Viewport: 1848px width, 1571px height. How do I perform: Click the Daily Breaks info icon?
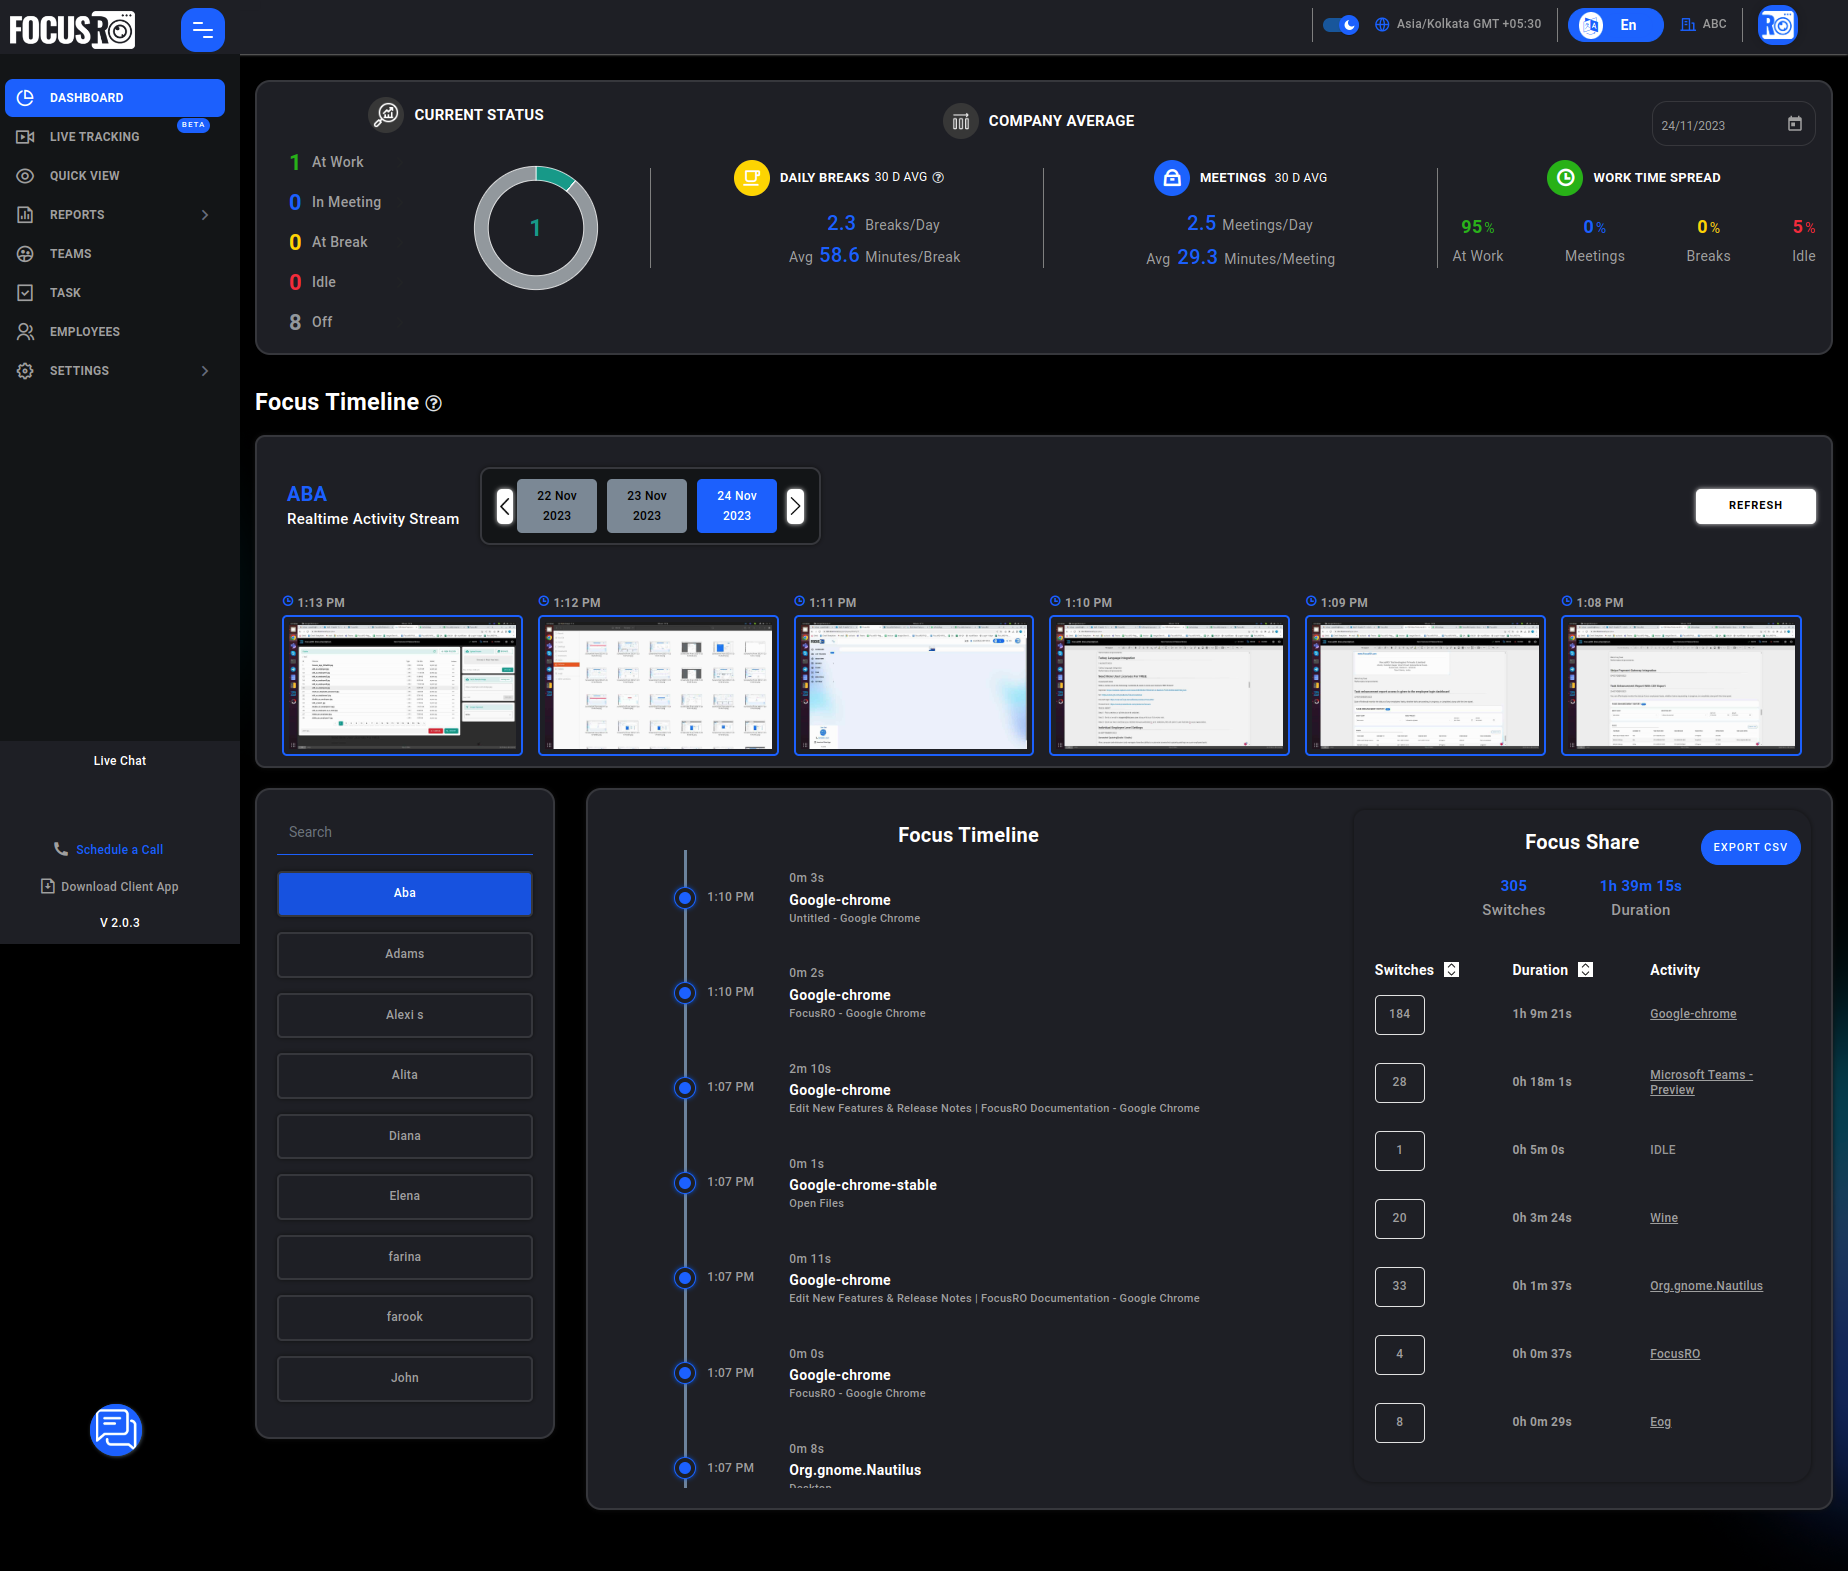938,178
